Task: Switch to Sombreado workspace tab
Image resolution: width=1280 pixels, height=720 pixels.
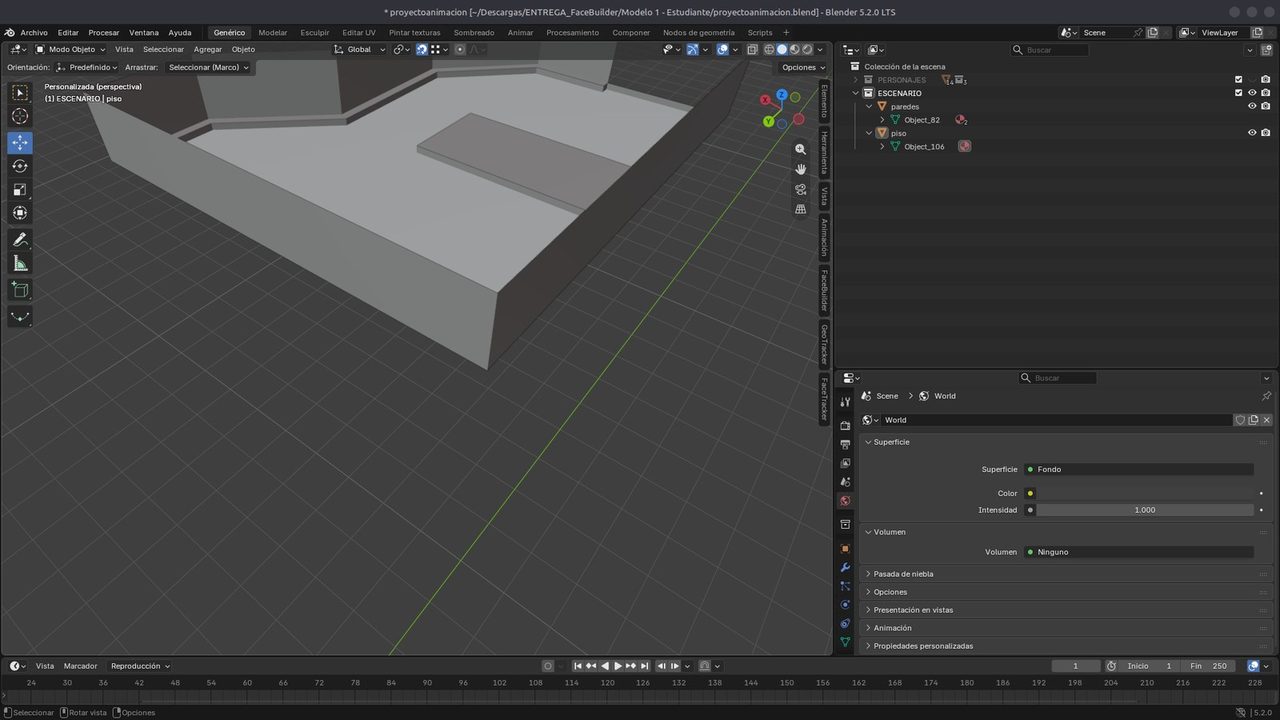Action: pos(474,32)
